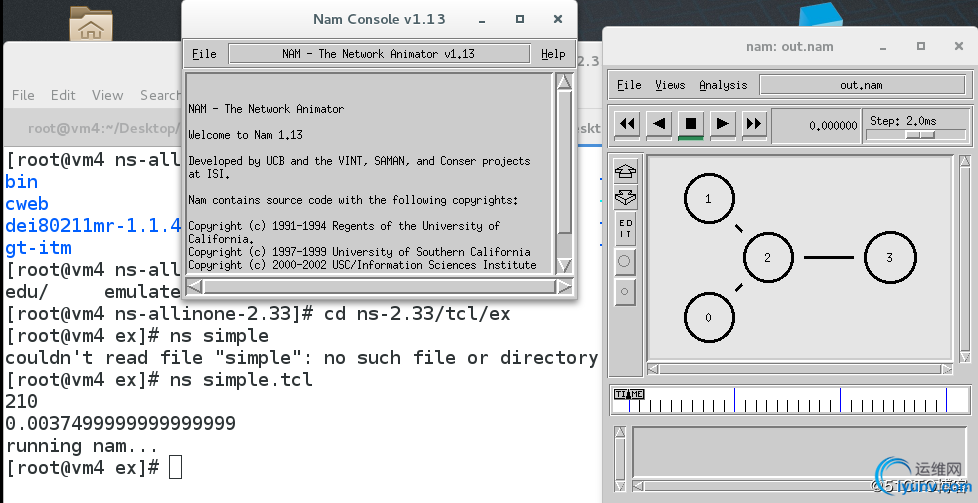Click the Nam Console scroll up arrow
The image size is (978, 503).
coord(564,82)
